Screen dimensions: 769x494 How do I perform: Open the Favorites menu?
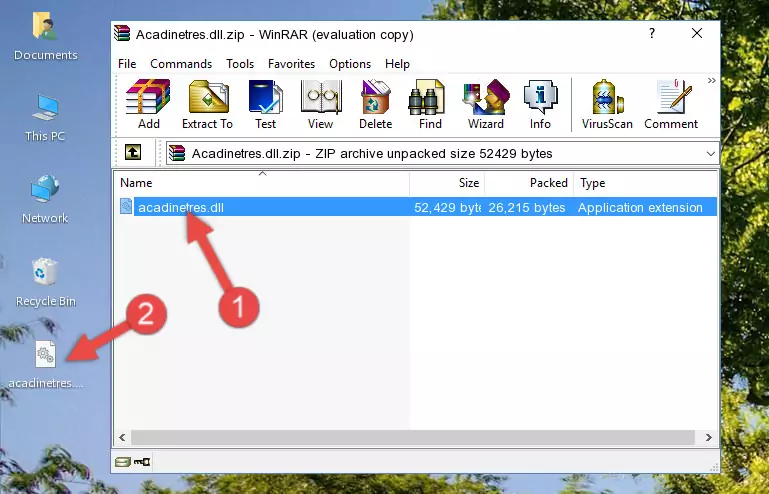tap(291, 64)
